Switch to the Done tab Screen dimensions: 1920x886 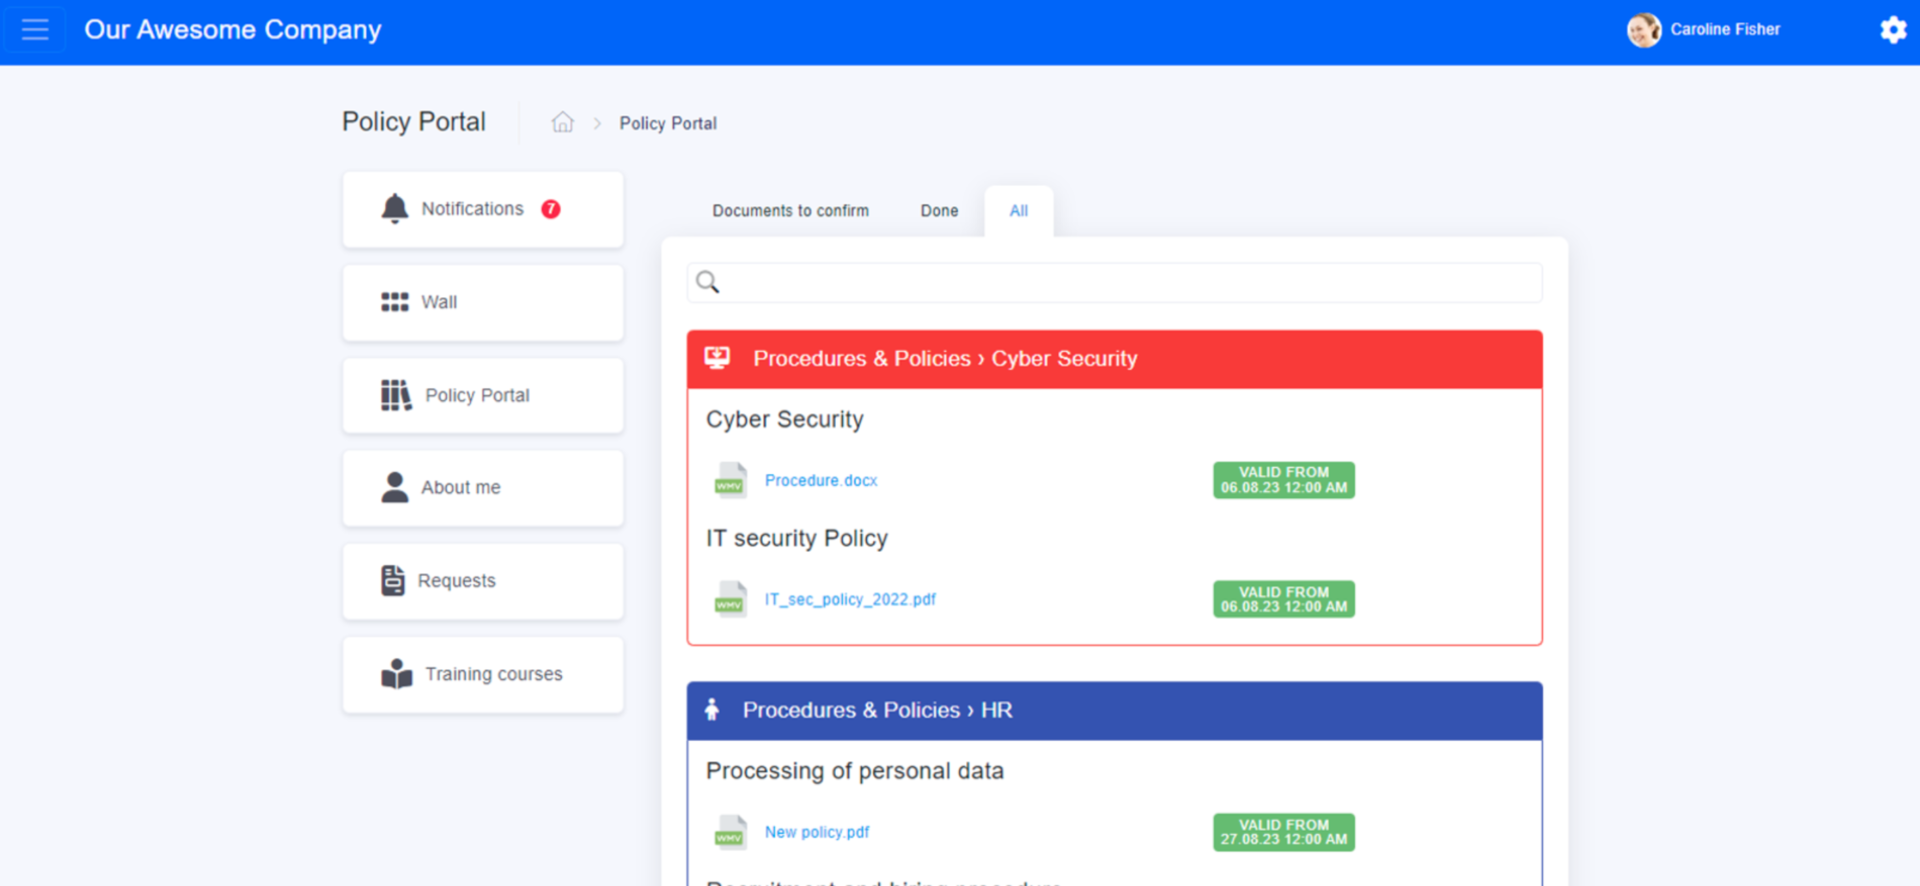(939, 211)
